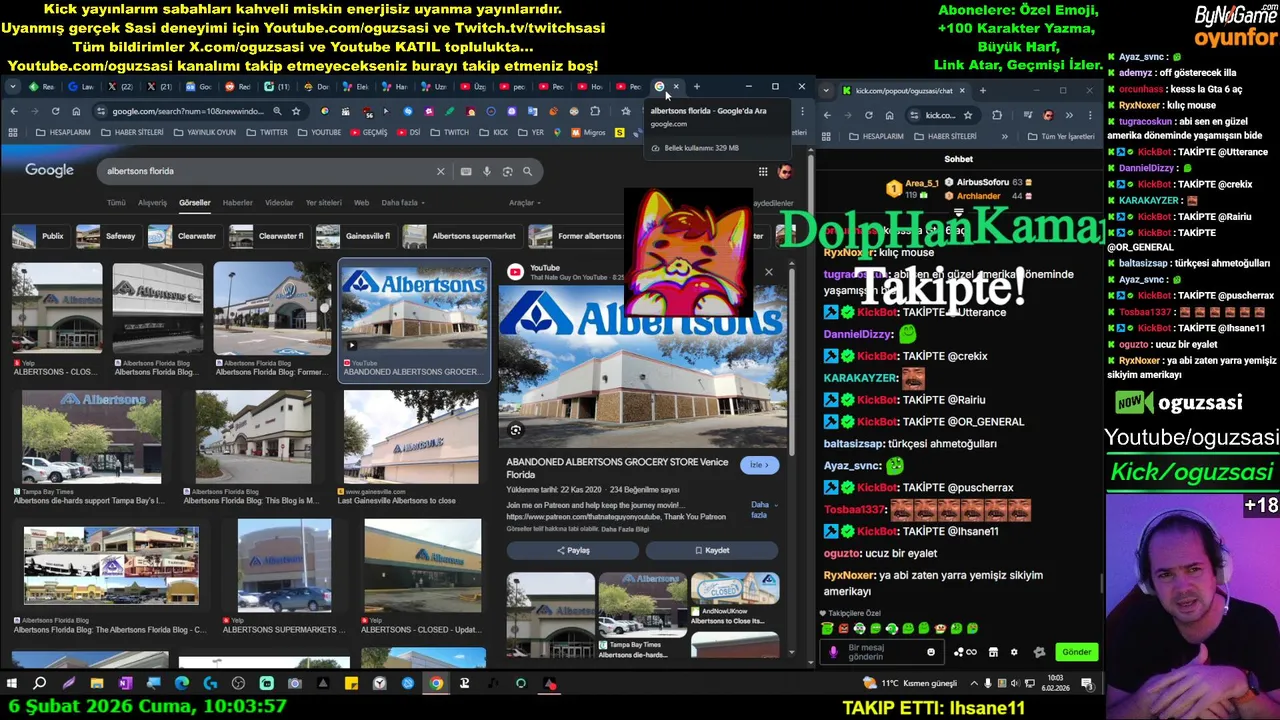Screen dimensions: 1280x720
Task: Switch to Tümü results tab
Action: 116,203
